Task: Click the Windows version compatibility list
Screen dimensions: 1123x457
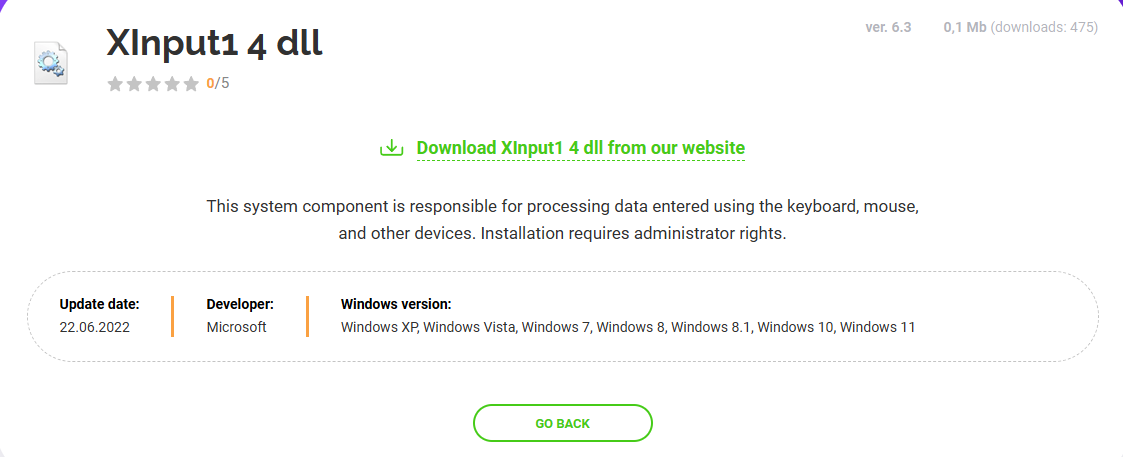Action: point(628,327)
